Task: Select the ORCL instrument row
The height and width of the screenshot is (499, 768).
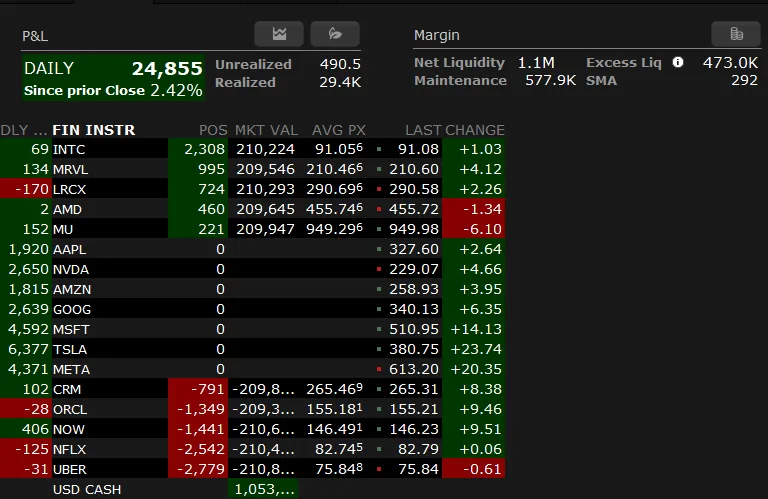Action: click(x=252, y=409)
